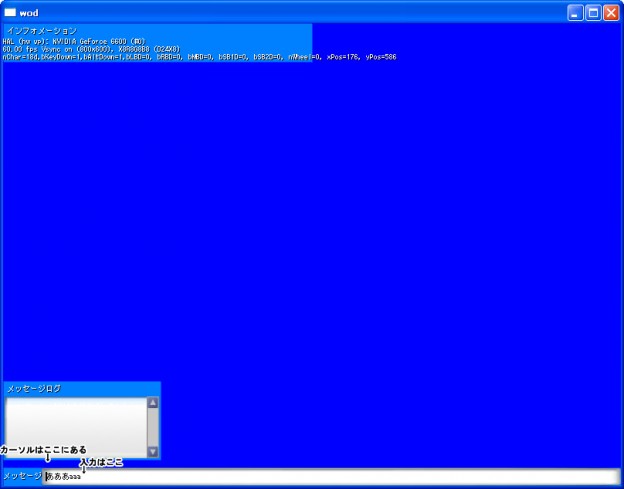The width and height of the screenshot is (624, 489).
Task: Click the typed text あああaaa
Action: (64, 477)
